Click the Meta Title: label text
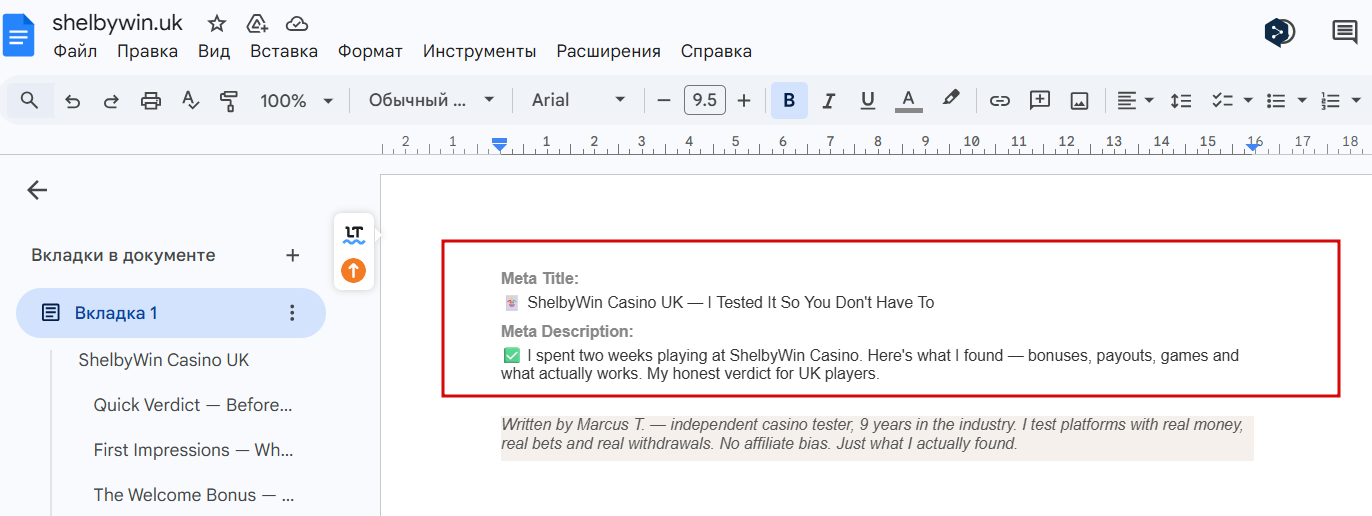Viewport: 1372px width, 516px height. (x=540, y=279)
